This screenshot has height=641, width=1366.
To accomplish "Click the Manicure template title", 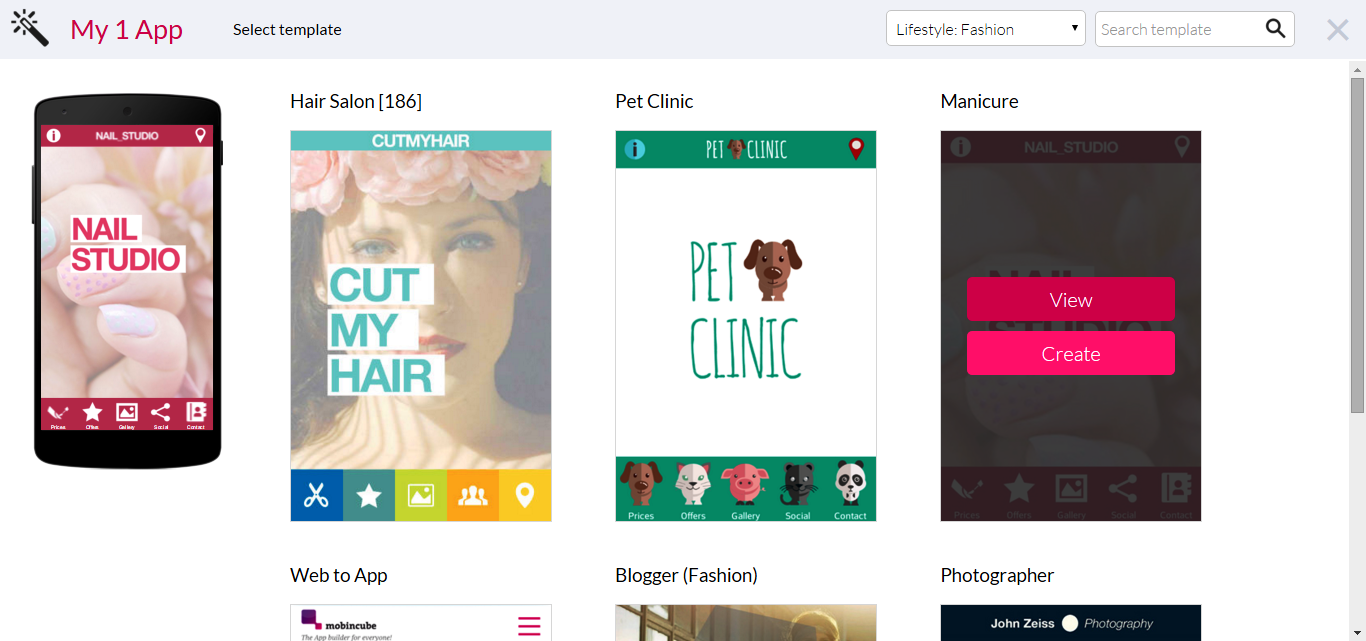I will tap(980, 101).
